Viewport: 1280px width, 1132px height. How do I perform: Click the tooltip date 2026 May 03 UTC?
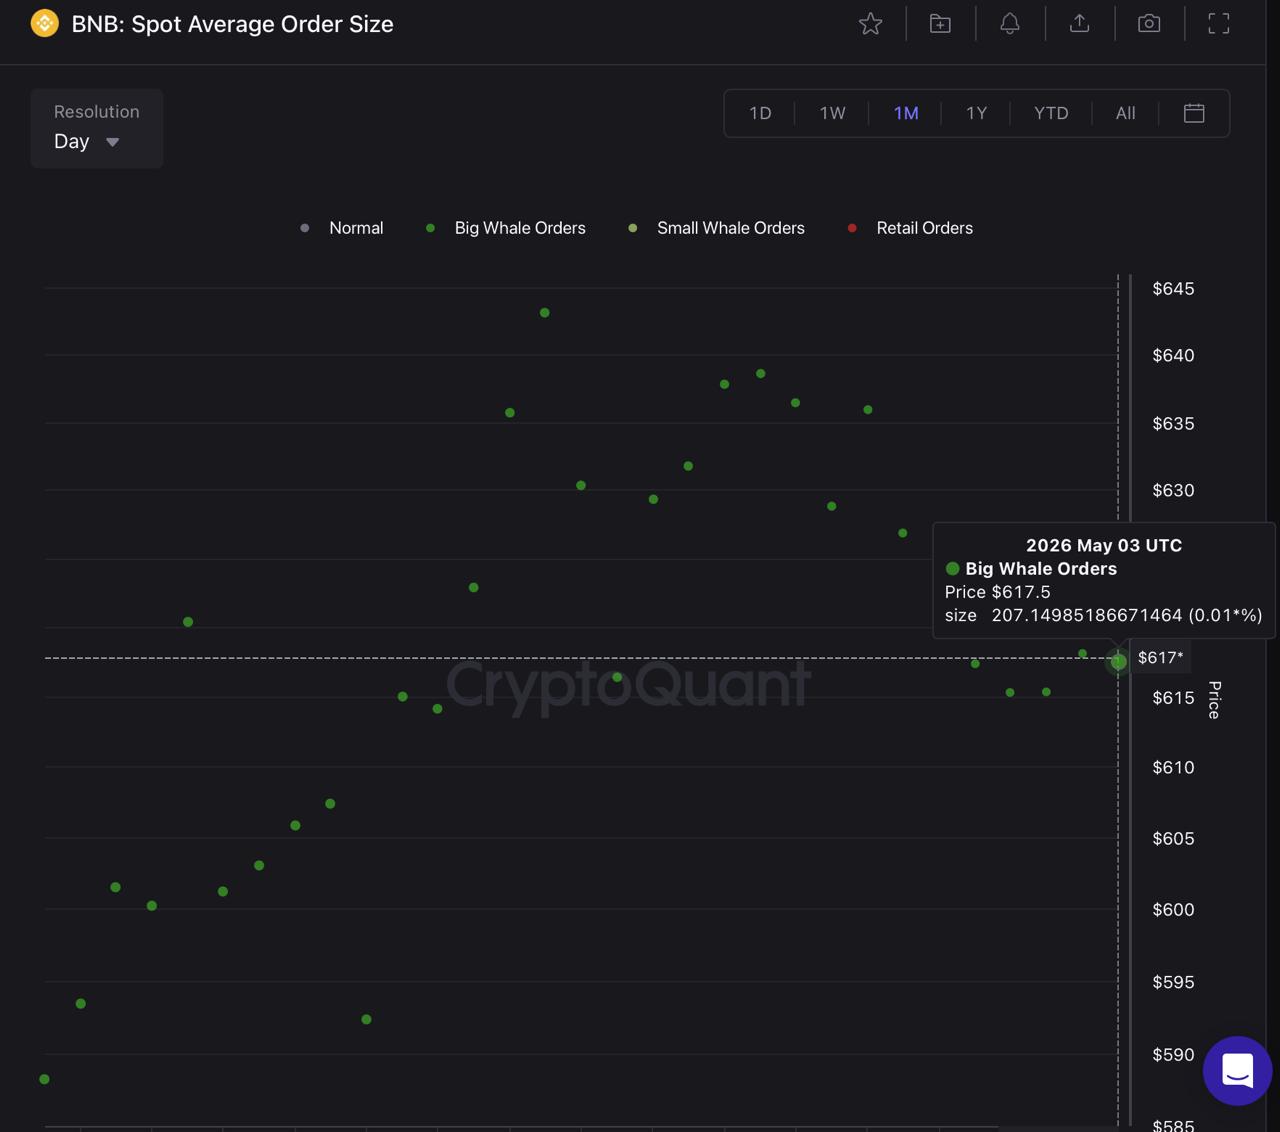1104,545
